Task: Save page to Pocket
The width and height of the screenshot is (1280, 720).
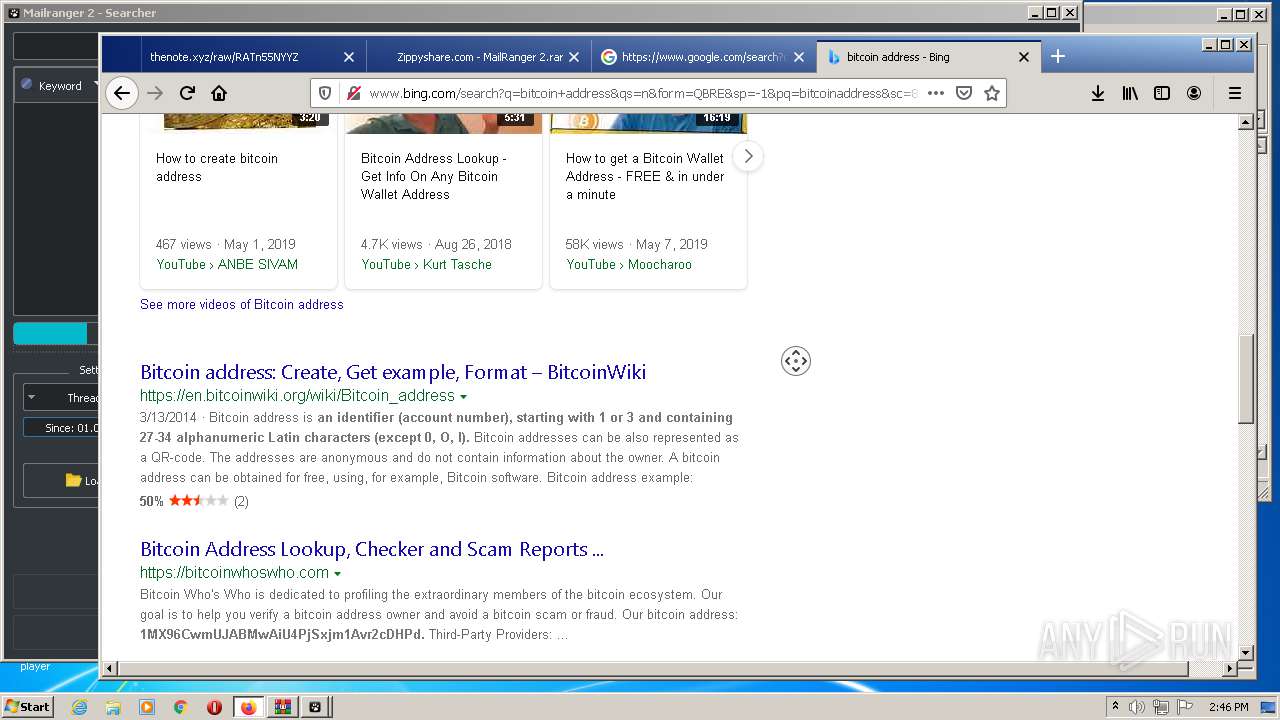Action: (x=964, y=93)
